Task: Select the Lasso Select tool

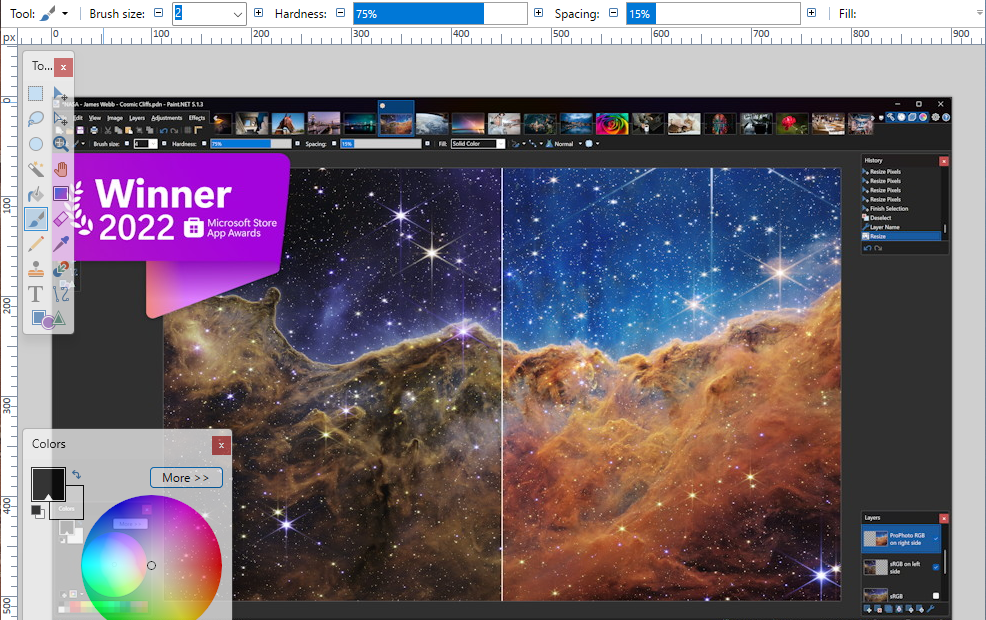Action: (x=36, y=119)
